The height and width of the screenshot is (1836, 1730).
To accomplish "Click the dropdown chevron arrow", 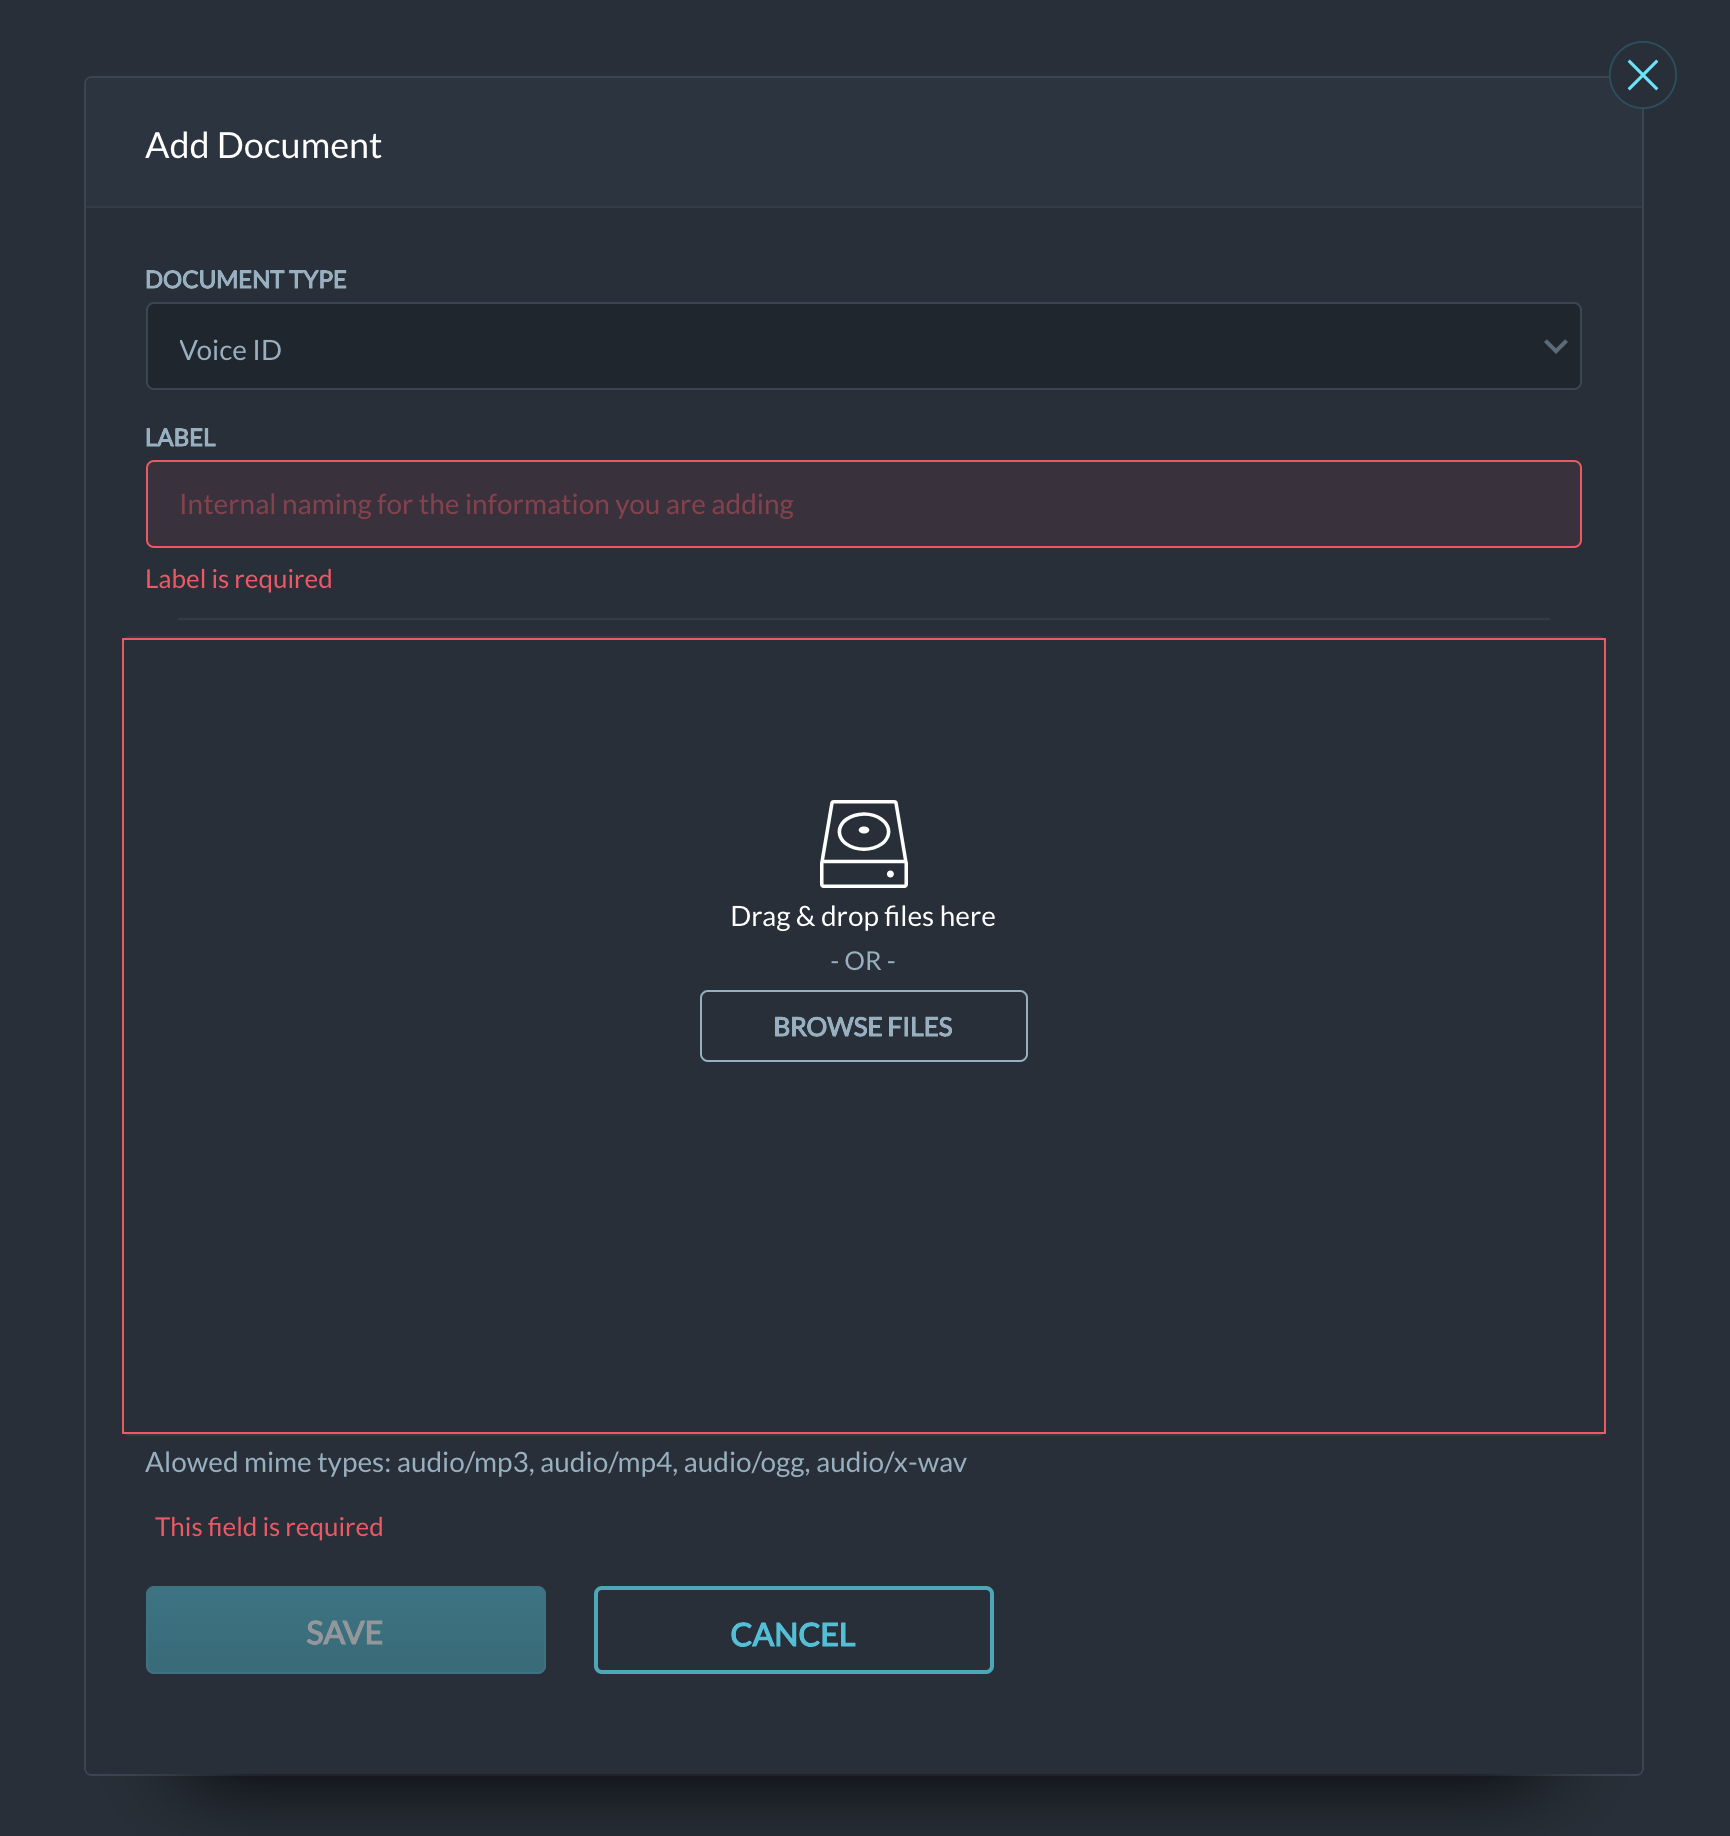I will 1555,347.
